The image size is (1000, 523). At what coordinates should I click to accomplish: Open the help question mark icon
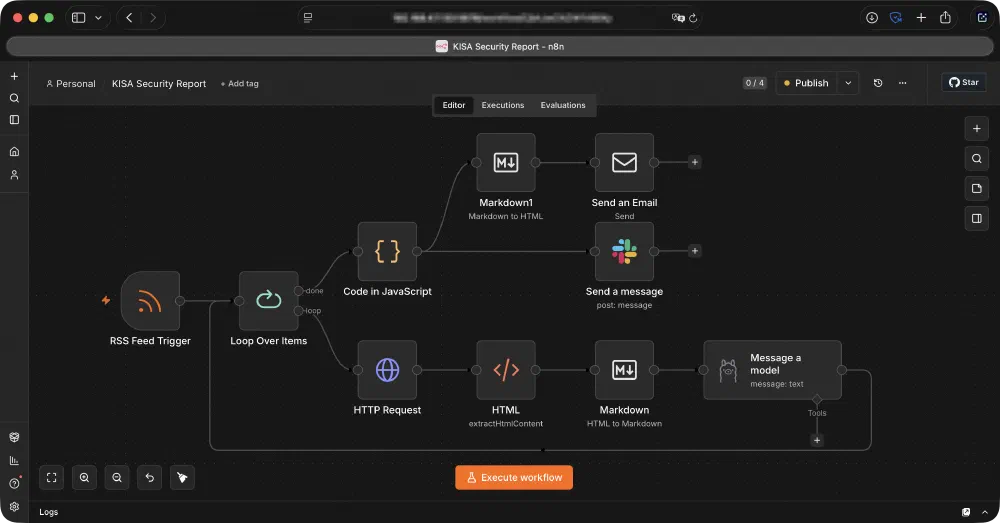14,483
